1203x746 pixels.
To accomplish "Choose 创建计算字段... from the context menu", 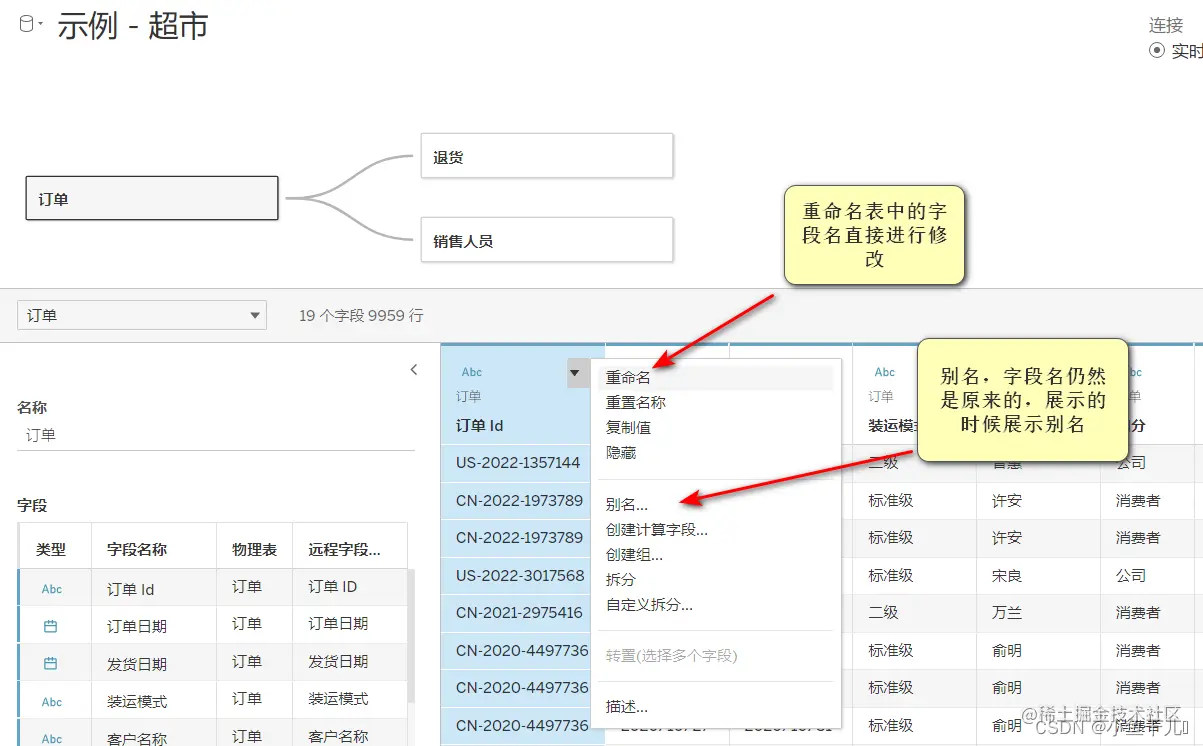I will click(x=715, y=529).
